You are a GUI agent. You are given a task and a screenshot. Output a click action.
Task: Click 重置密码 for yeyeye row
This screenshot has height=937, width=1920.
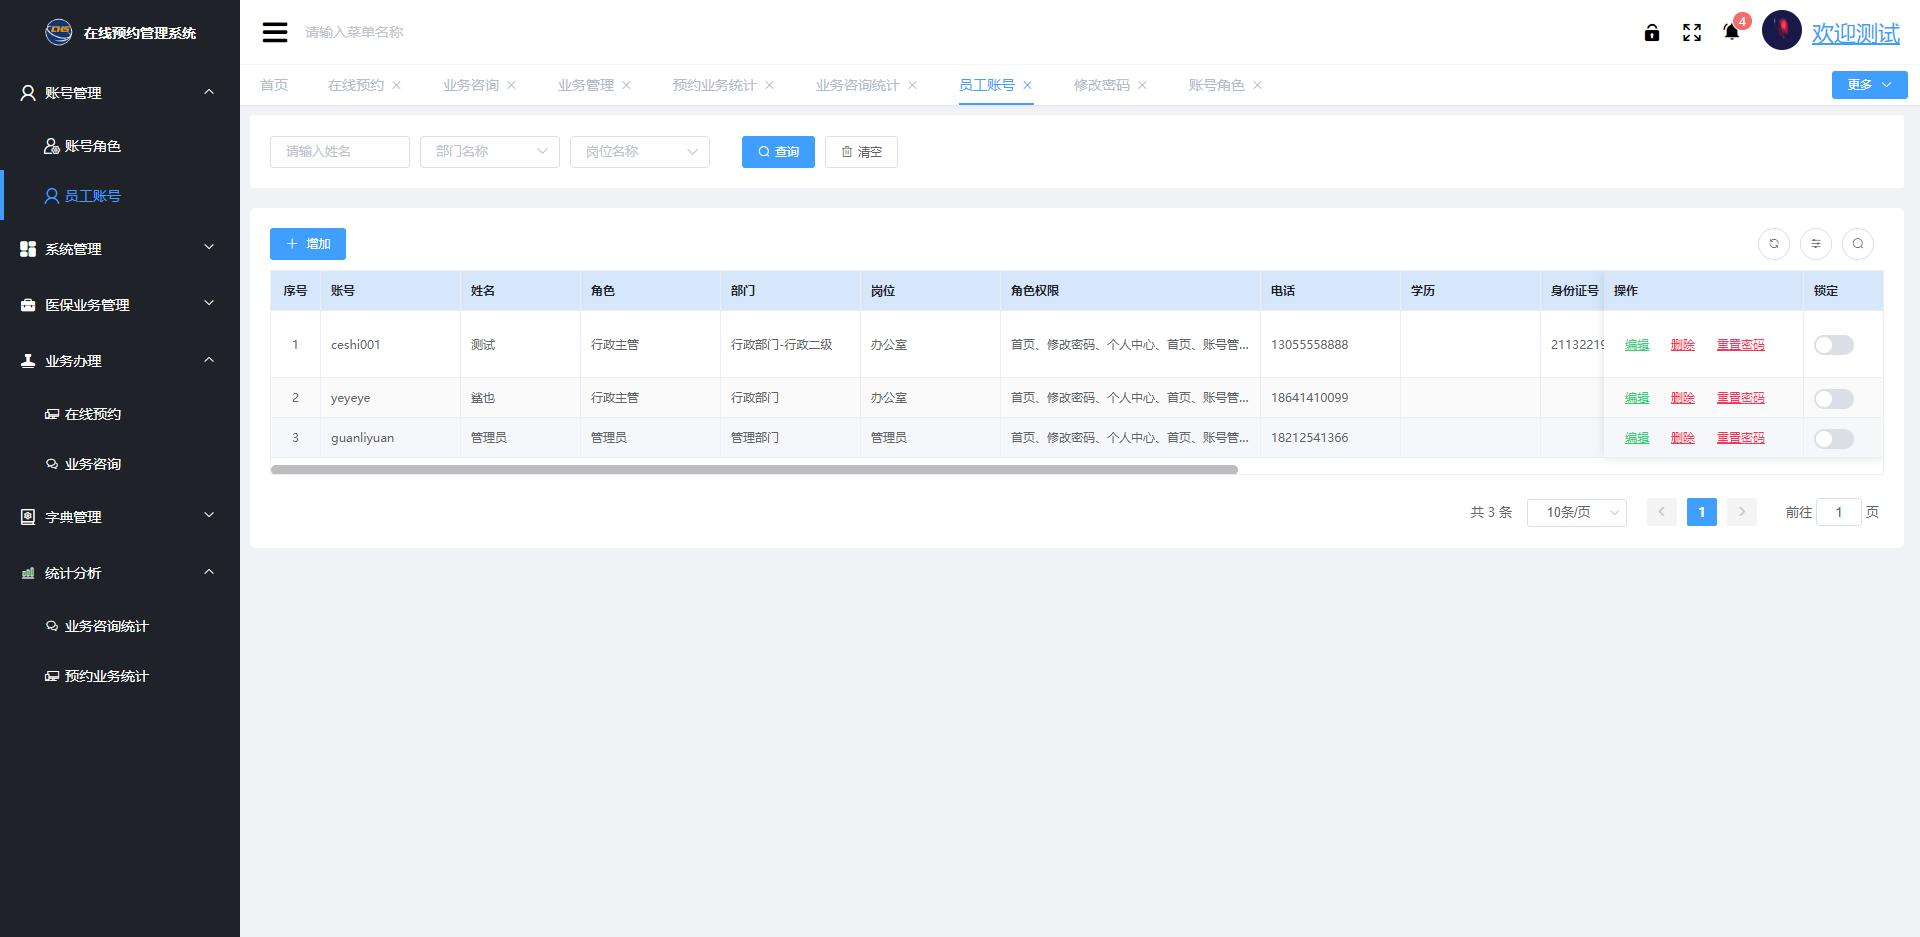click(1741, 398)
